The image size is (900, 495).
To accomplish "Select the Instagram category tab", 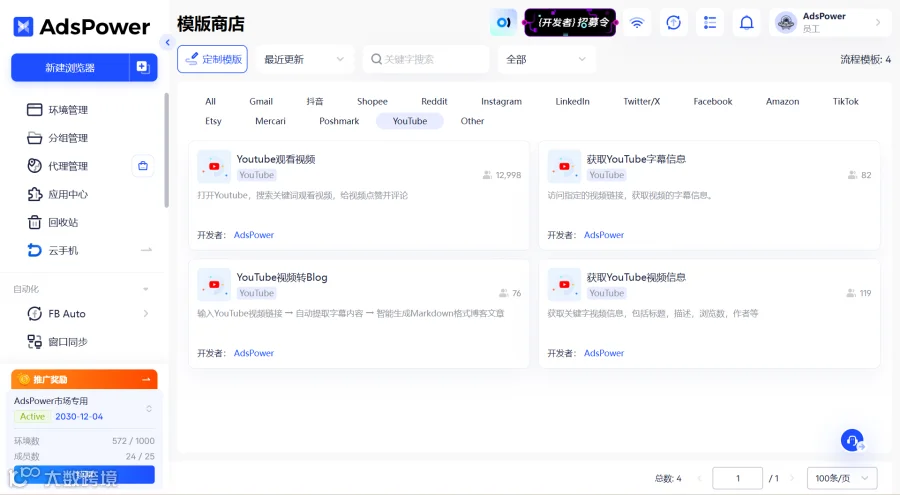I will click(x=501, y=102).
